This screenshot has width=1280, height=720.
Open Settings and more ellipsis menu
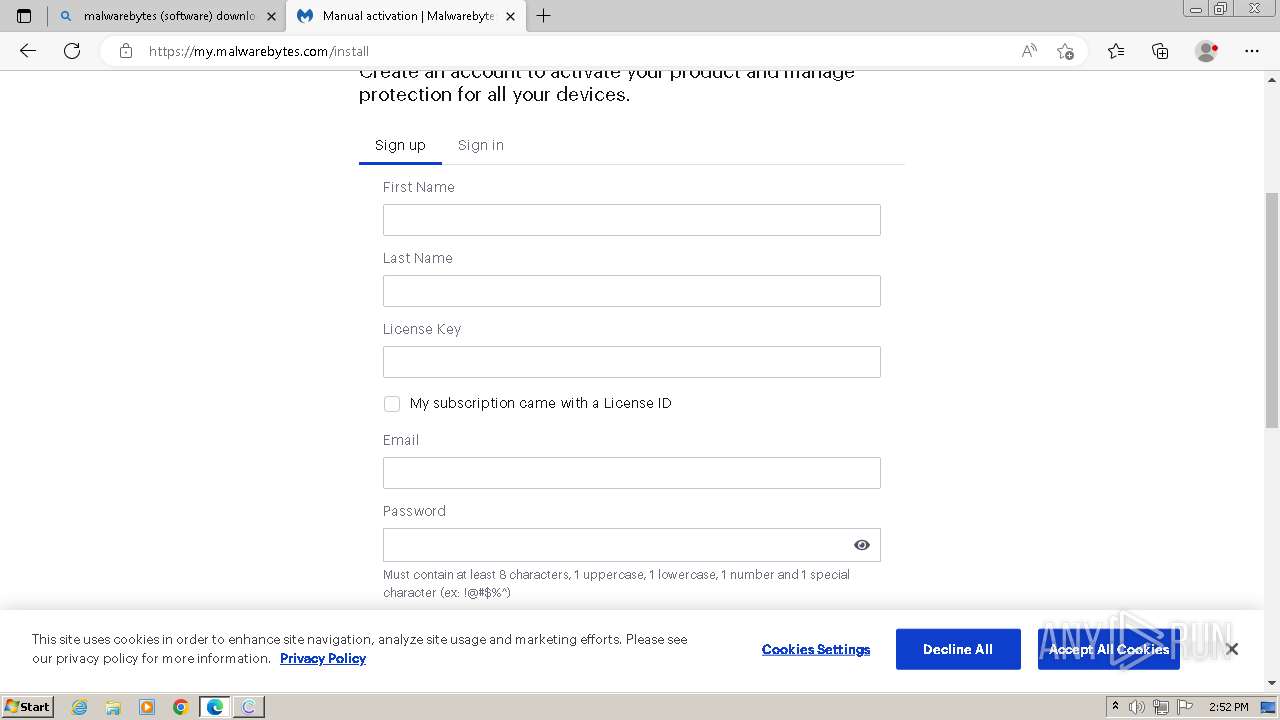tap(1252, 51)
